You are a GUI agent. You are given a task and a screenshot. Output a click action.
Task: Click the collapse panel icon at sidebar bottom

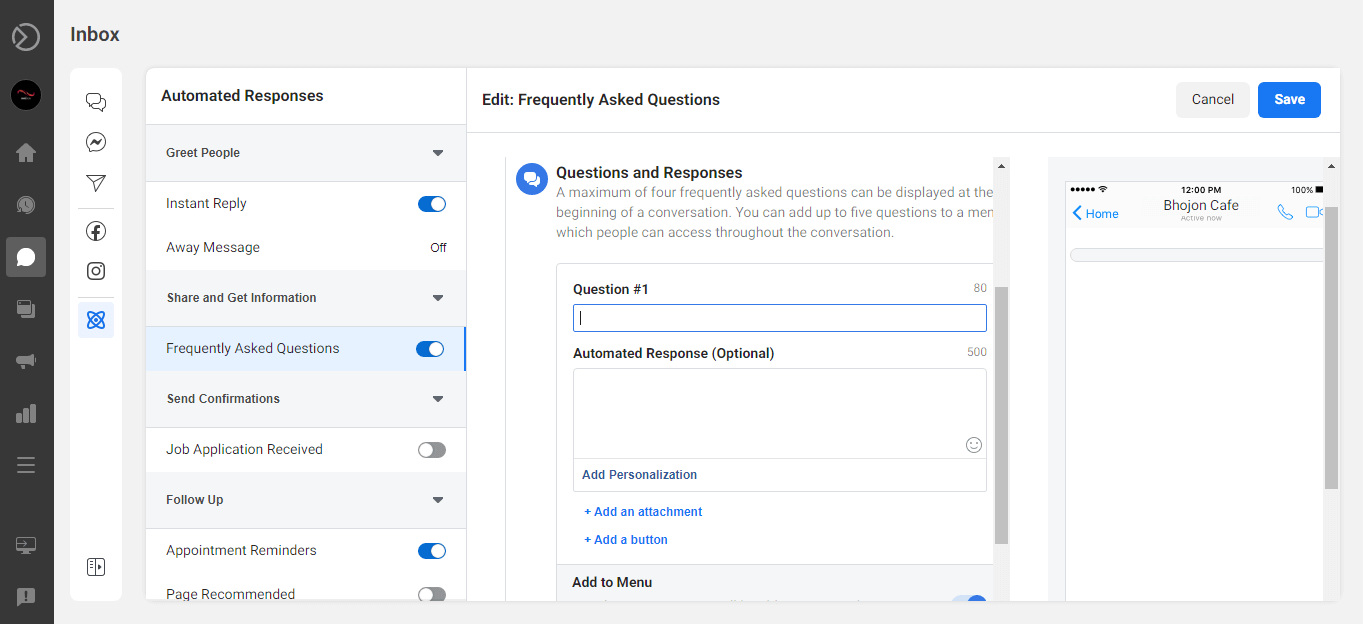95,566
